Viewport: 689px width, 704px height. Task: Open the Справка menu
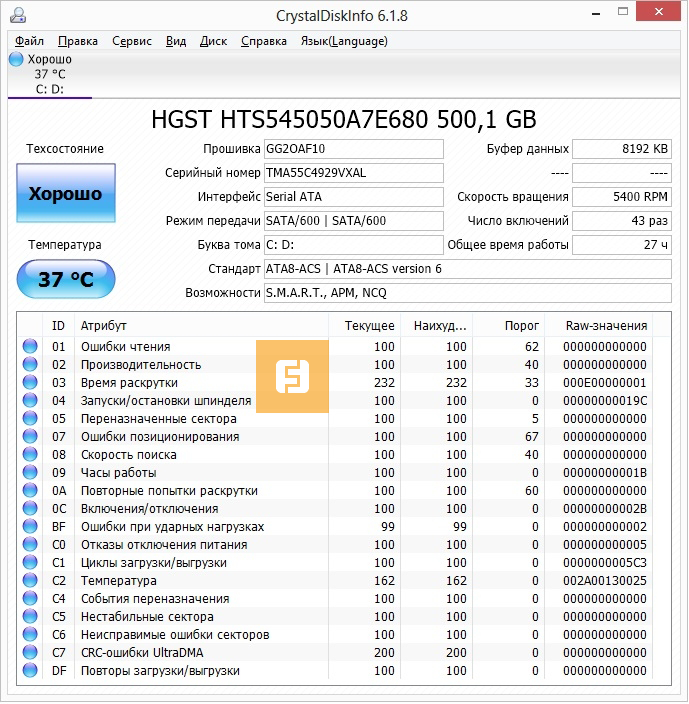coord(263,41)
